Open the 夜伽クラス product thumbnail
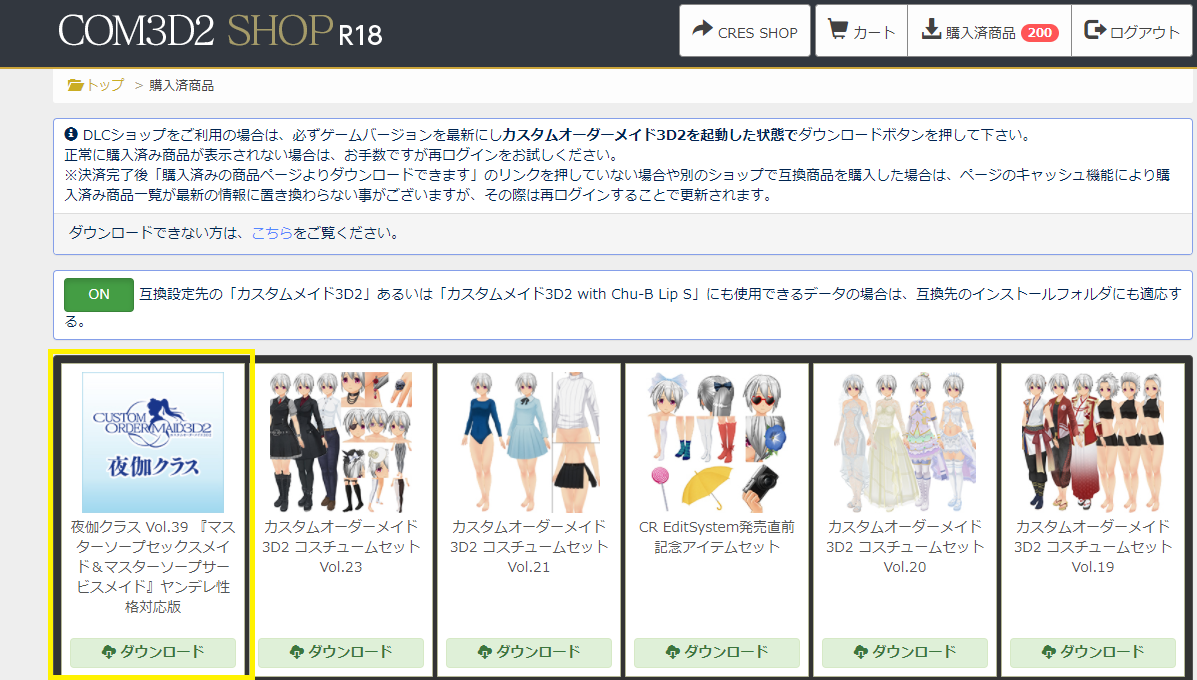Viewport: 1197px width, 680px height. [x=153, y=442]
